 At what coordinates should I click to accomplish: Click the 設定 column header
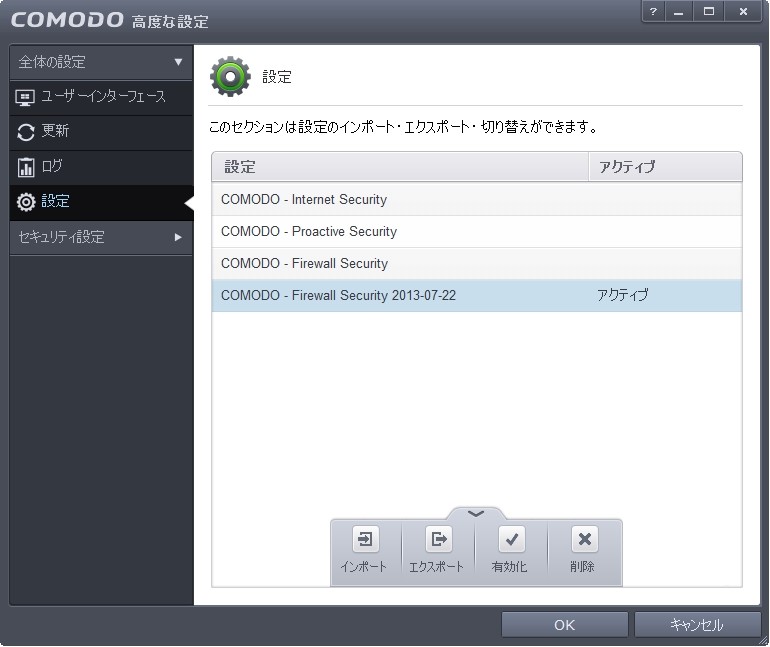(400, 166)
